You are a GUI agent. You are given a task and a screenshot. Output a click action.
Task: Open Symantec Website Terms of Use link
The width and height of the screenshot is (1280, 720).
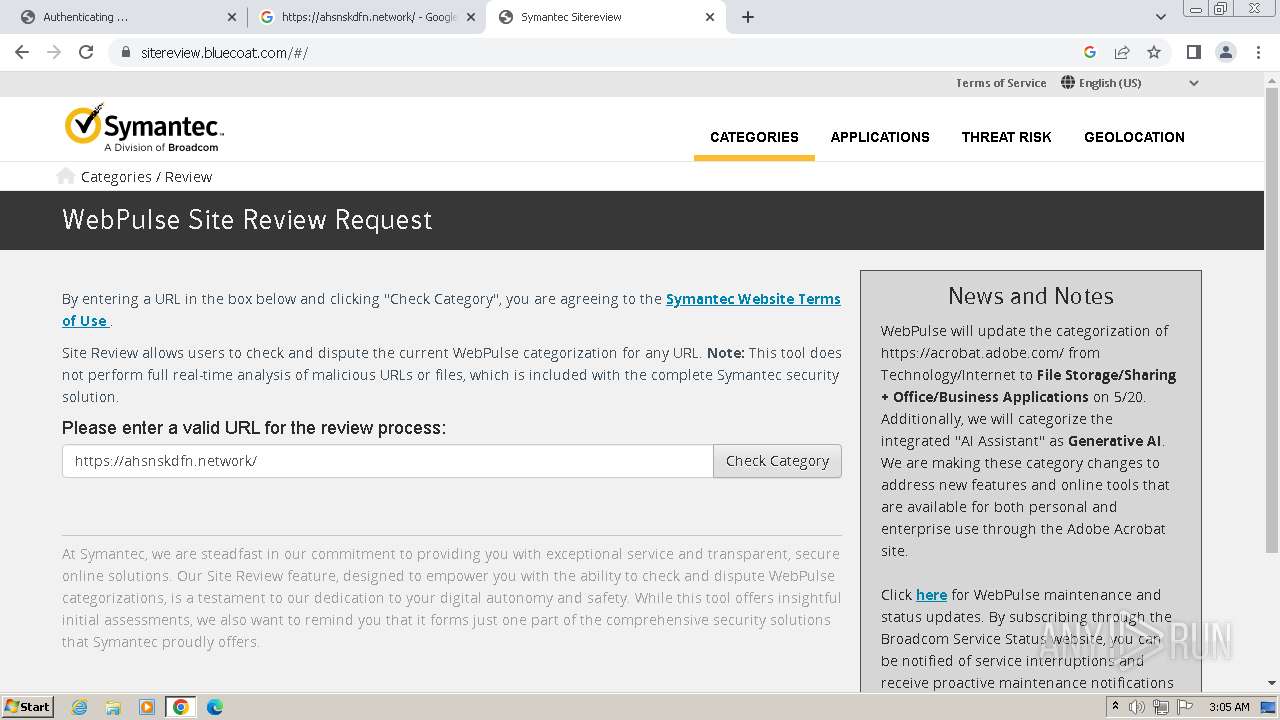pos(451,309)
